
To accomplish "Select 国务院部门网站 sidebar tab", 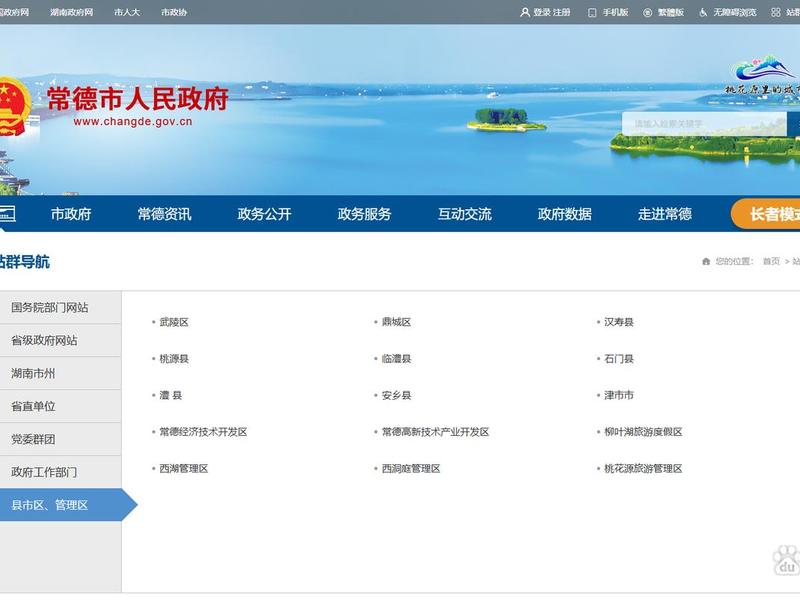I will (x=60, y=308).
